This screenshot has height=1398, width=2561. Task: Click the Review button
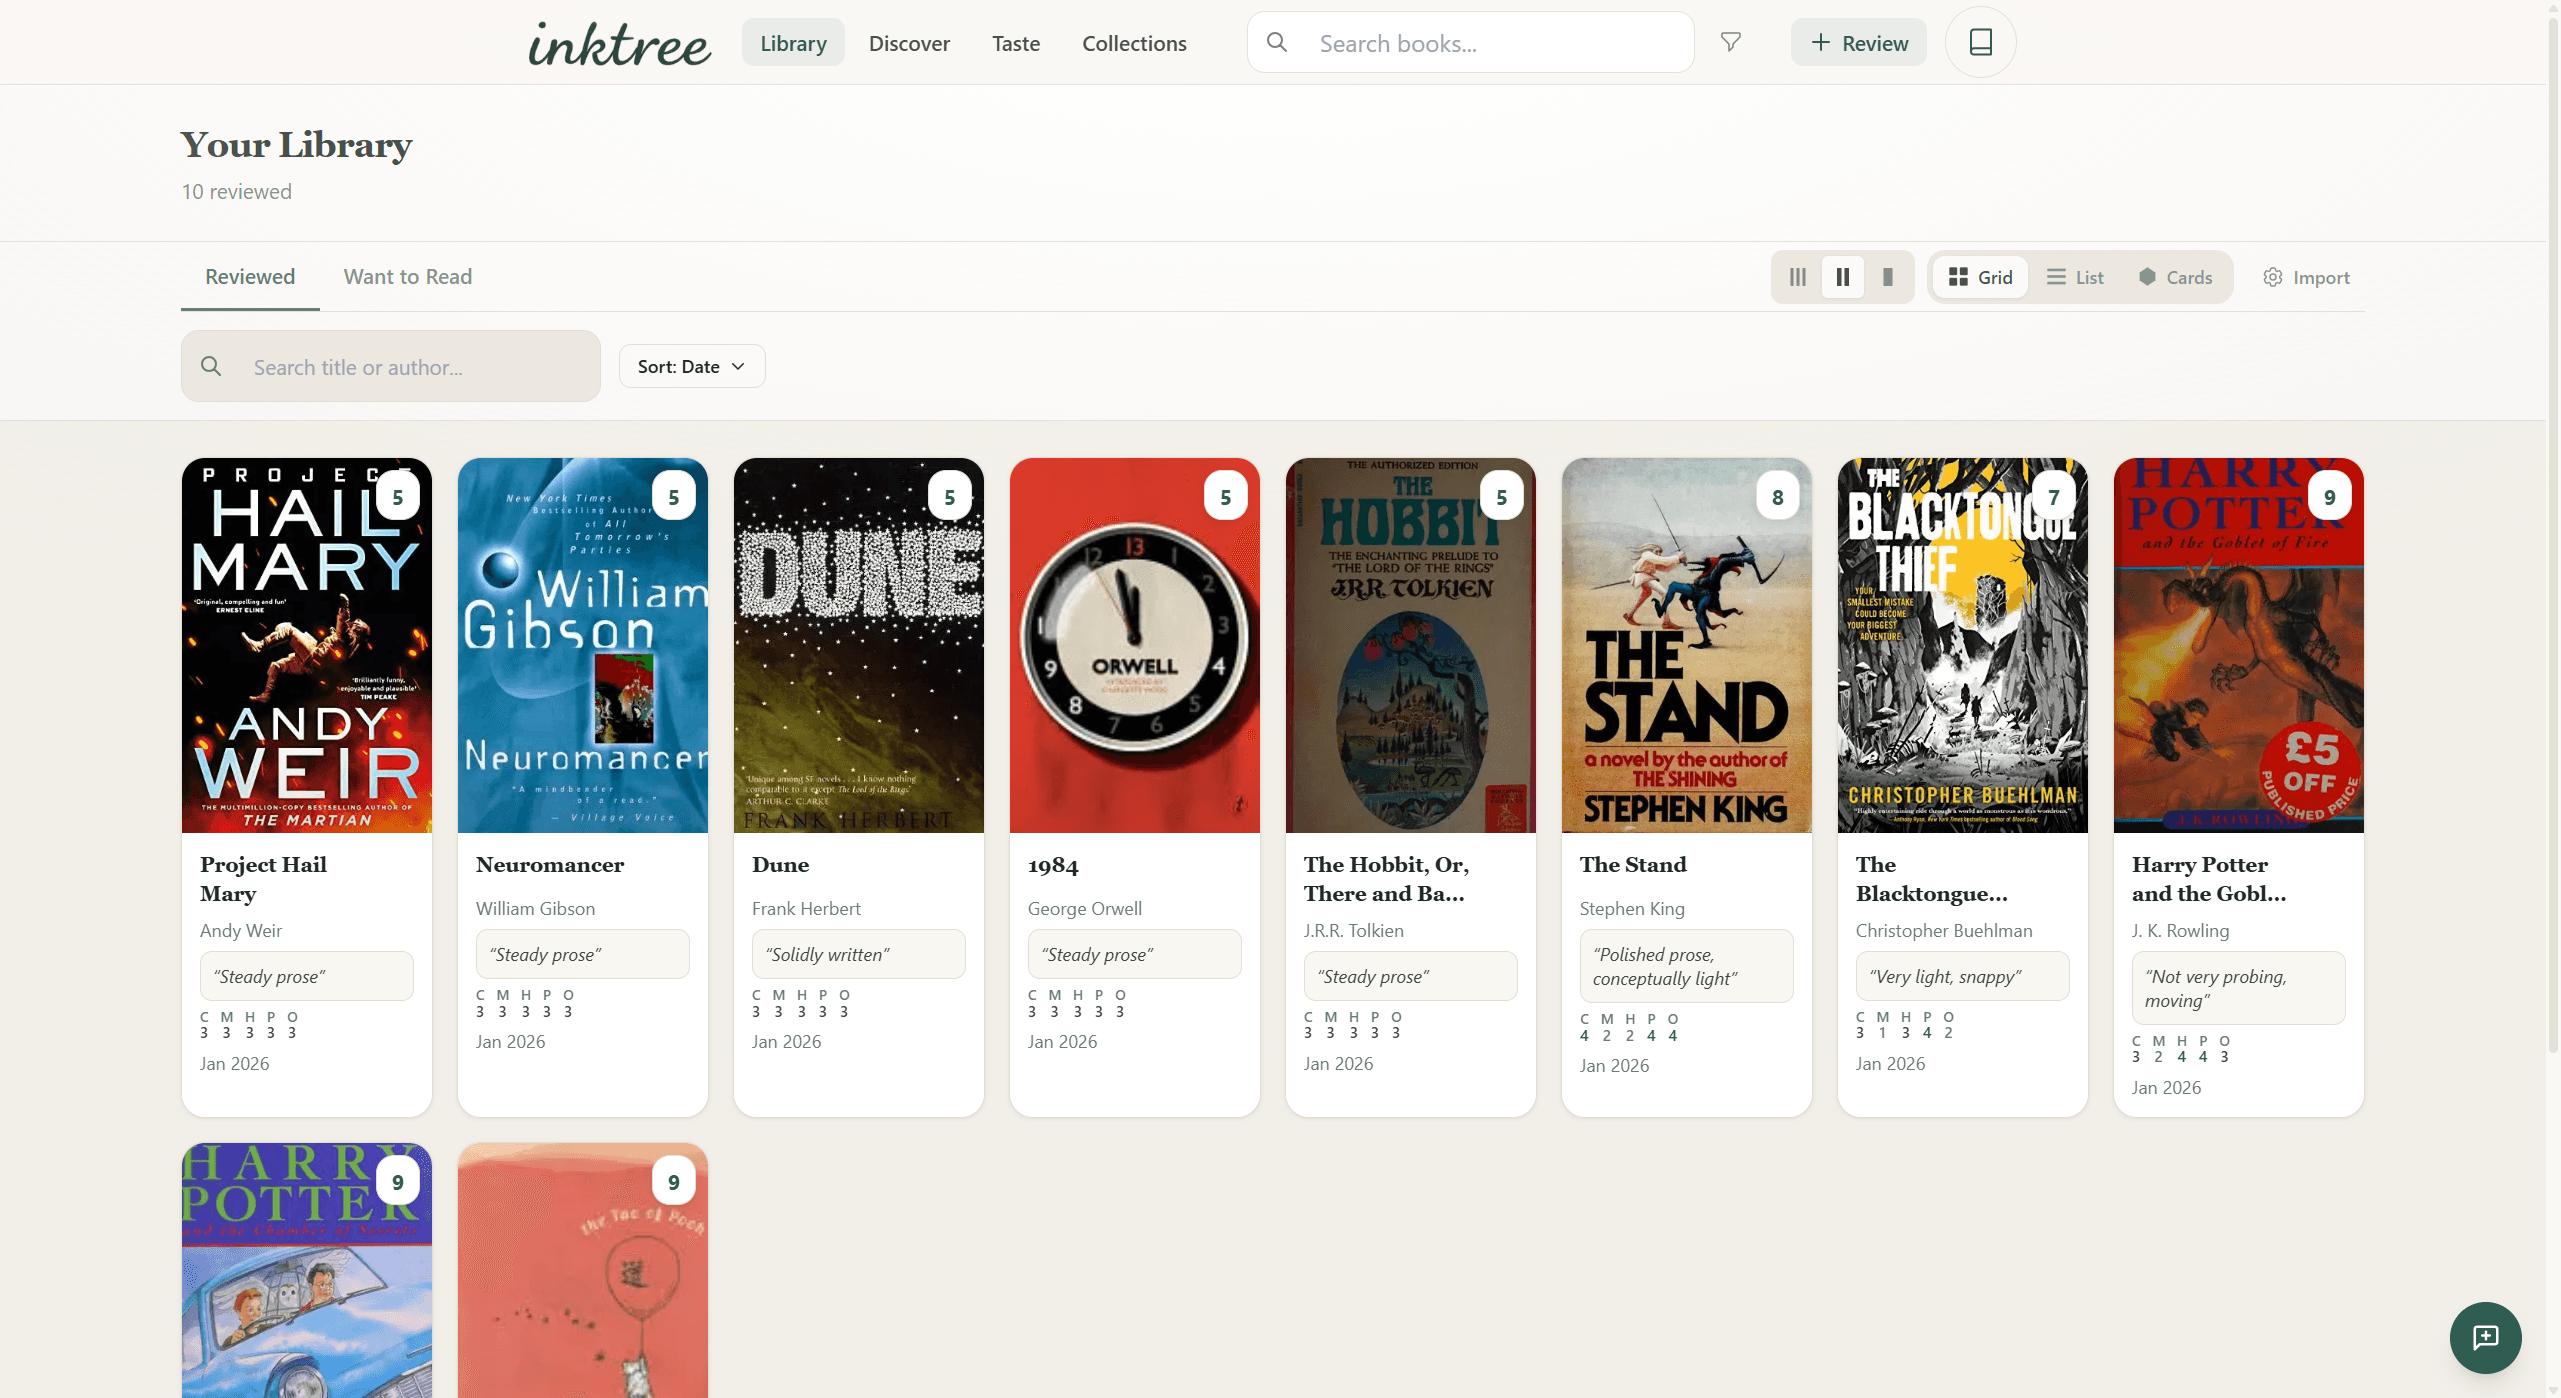(1857, 42)
